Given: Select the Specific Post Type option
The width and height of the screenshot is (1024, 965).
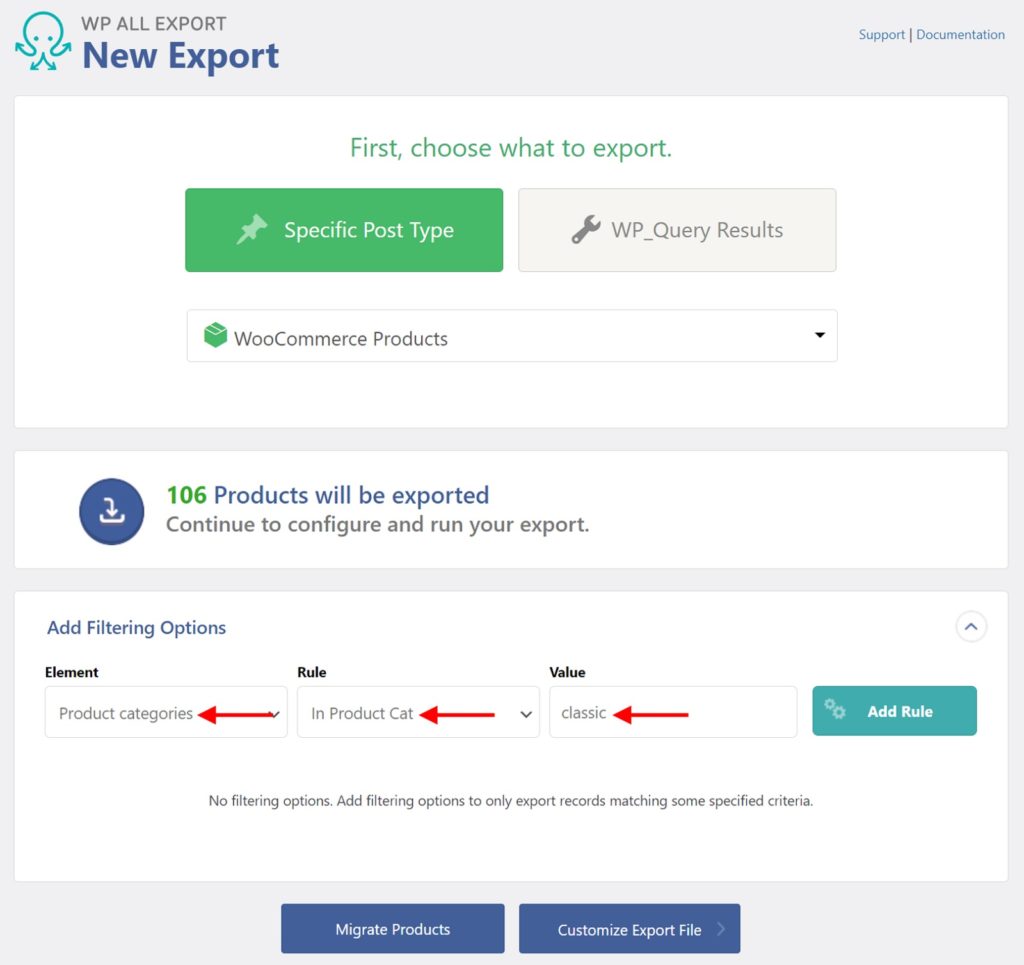Looking at the screenshot, I should click(344, 229).
